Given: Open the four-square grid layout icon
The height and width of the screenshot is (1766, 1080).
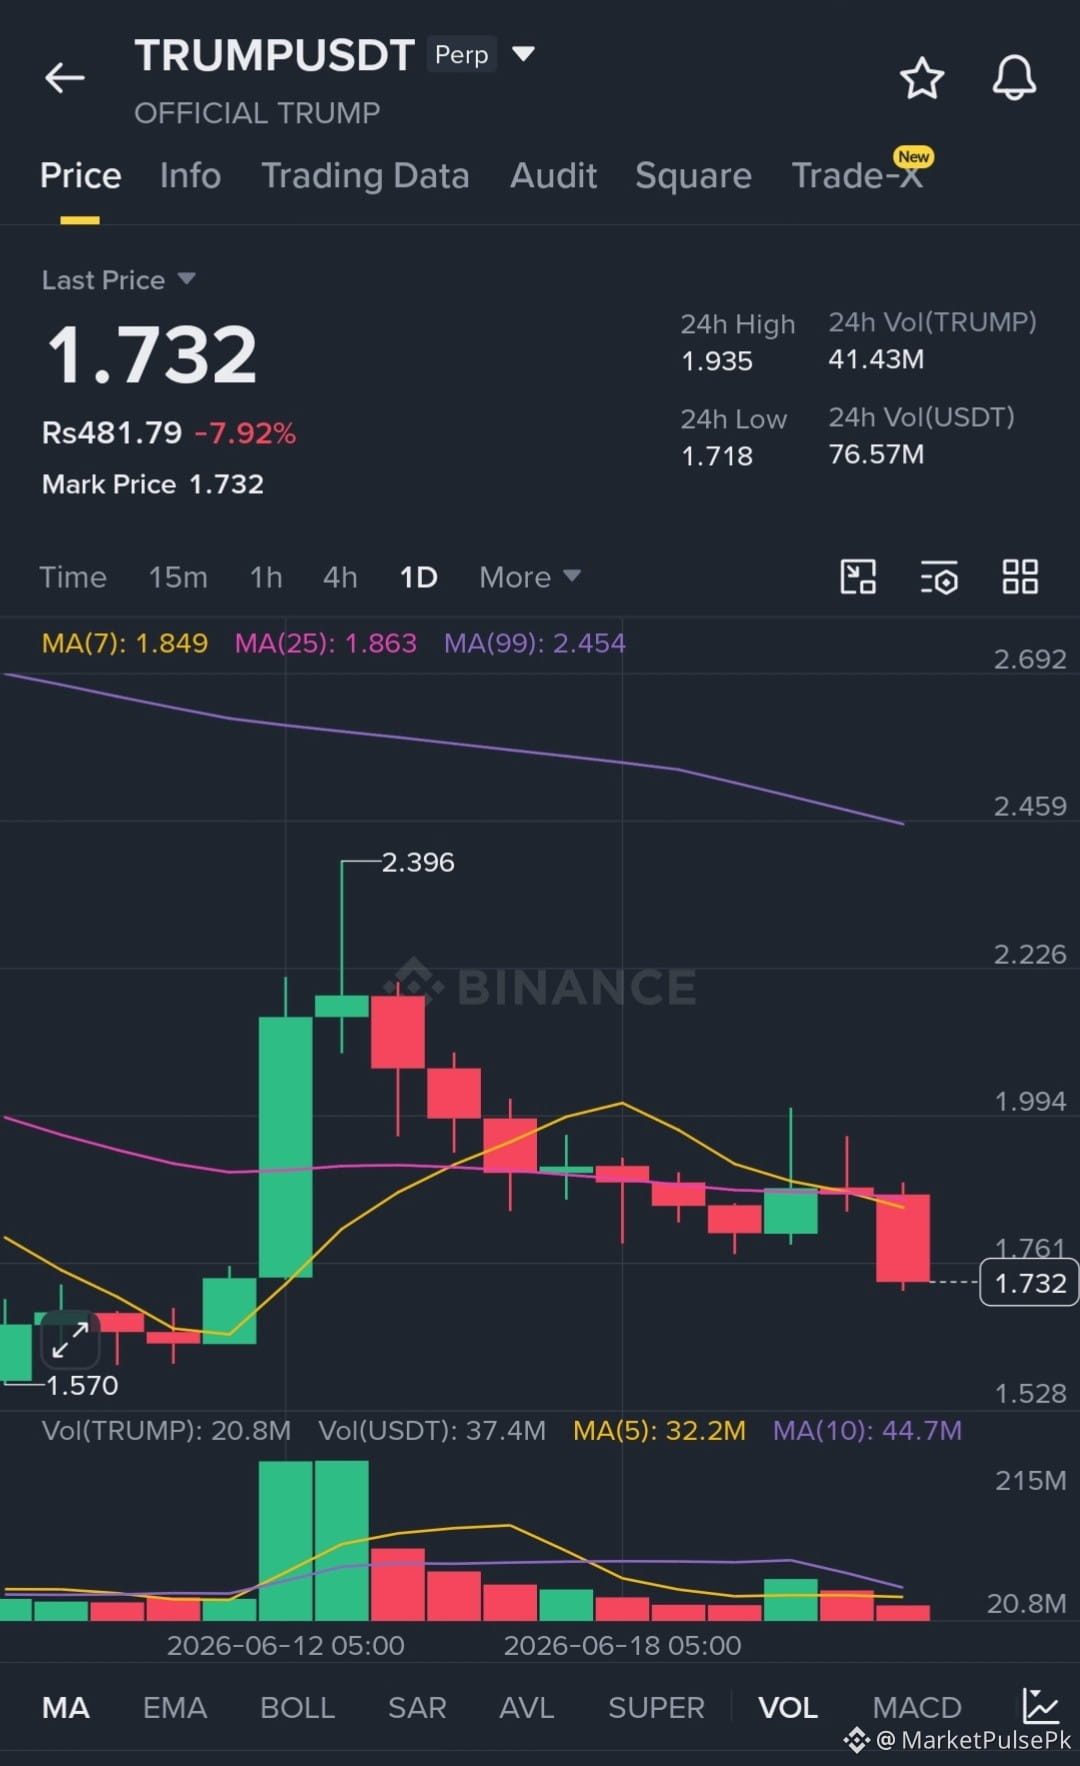Looking at the screenshot, I should [1020, 577].
